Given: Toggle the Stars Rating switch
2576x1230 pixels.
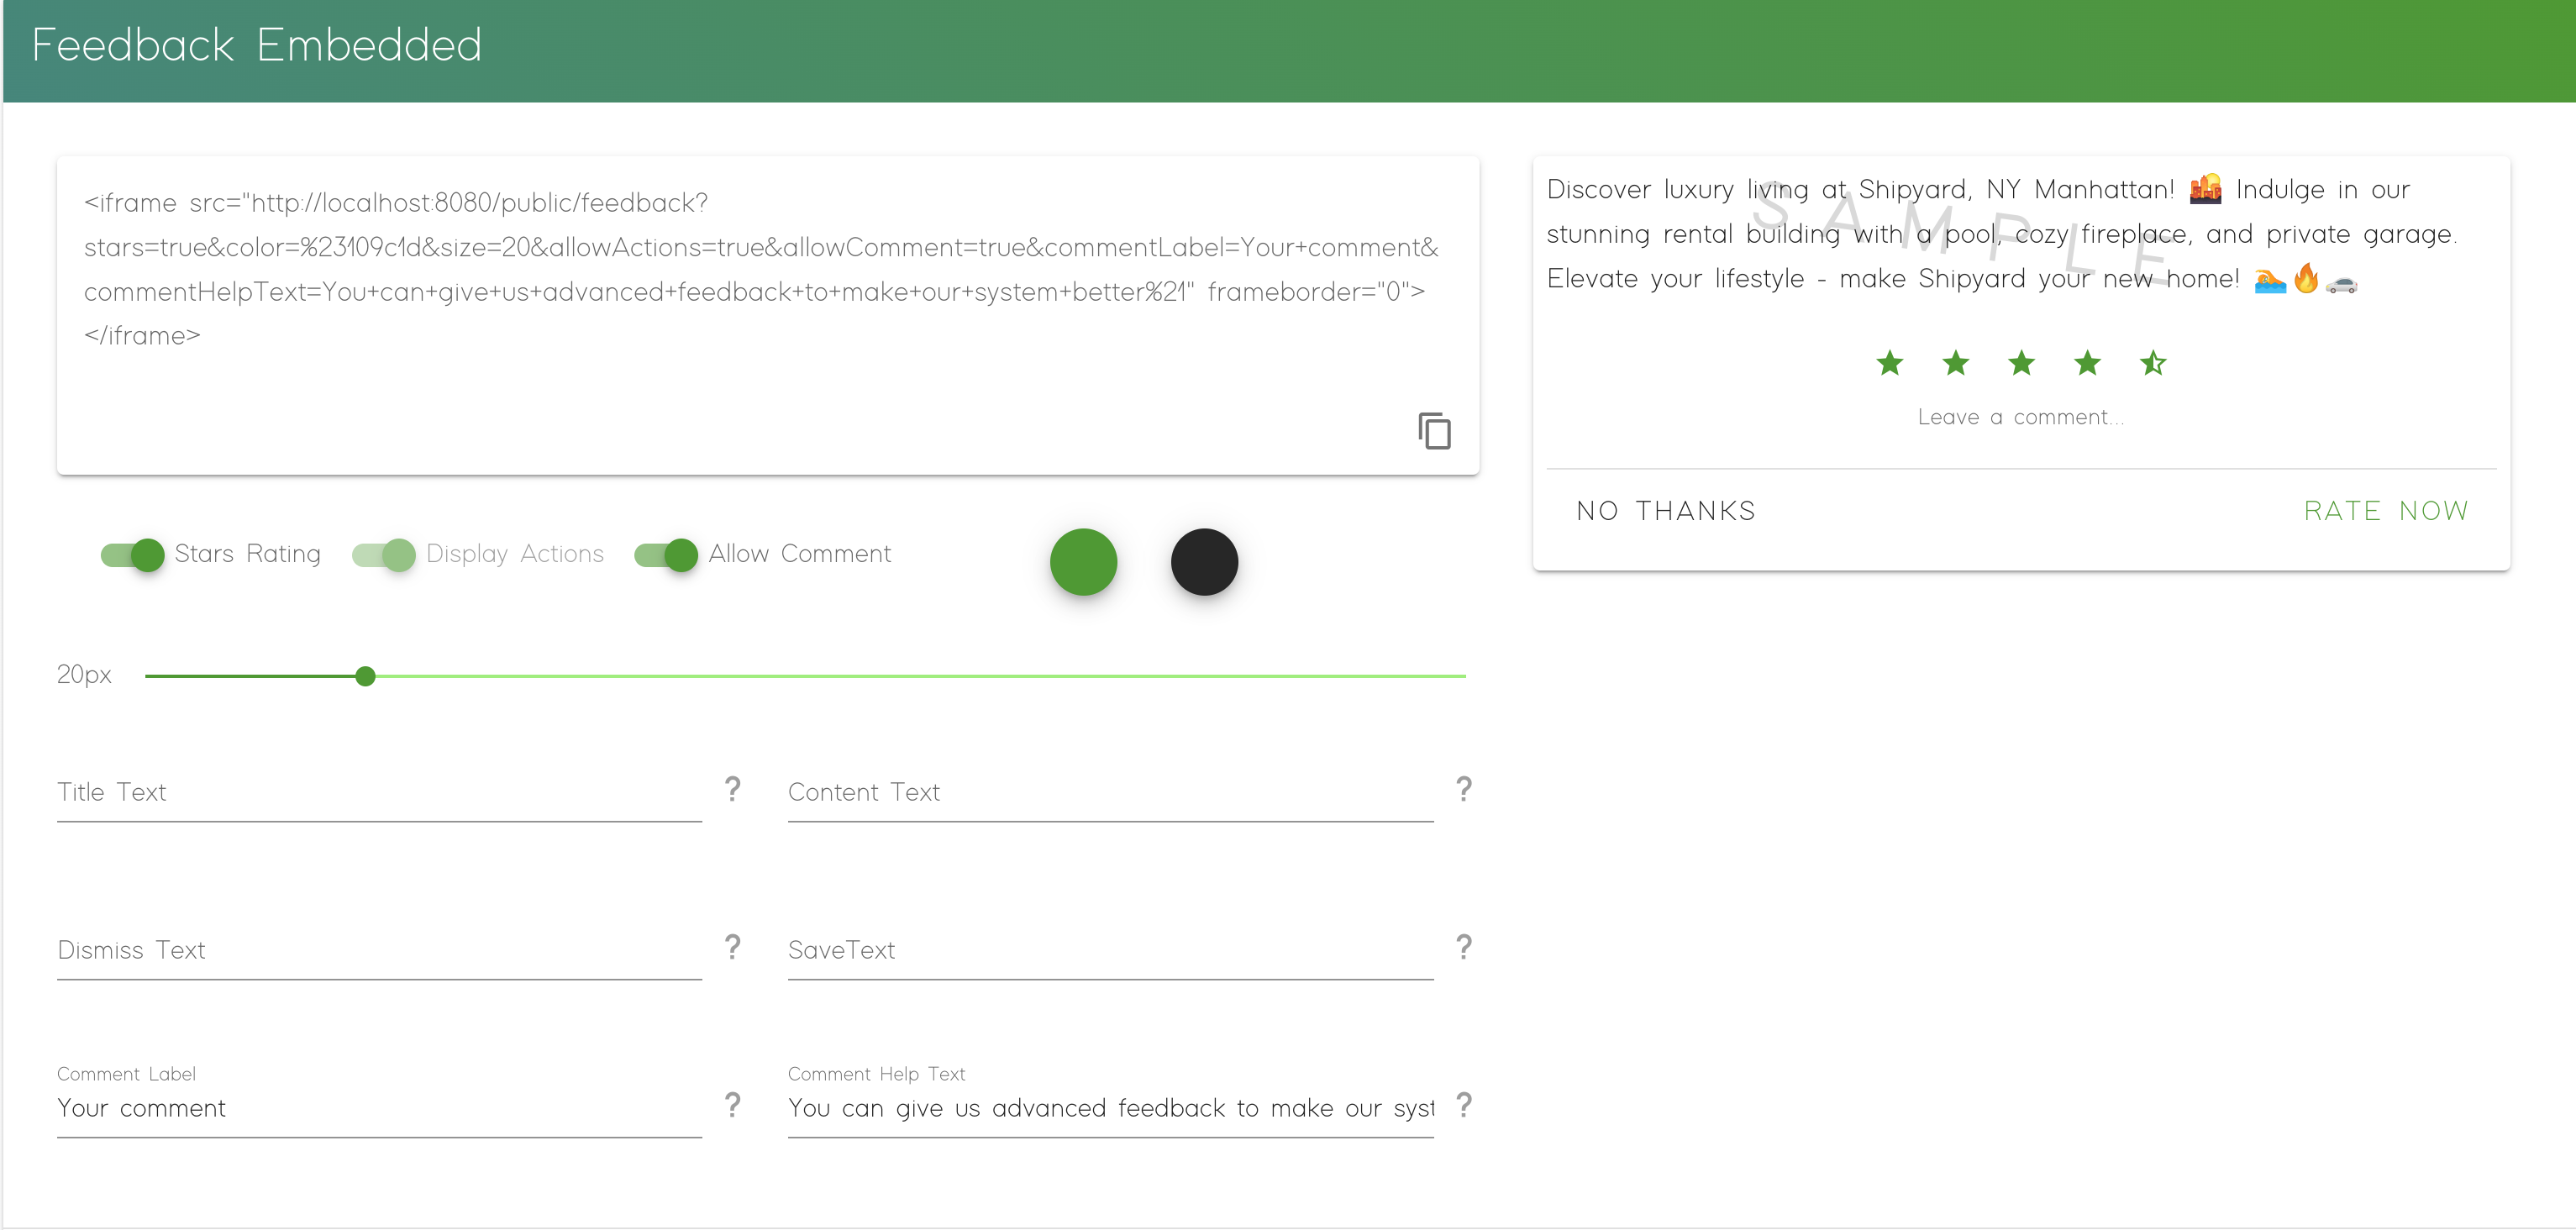Looking at the screenshot, I should pyautogui.click(x=132, y=555).
